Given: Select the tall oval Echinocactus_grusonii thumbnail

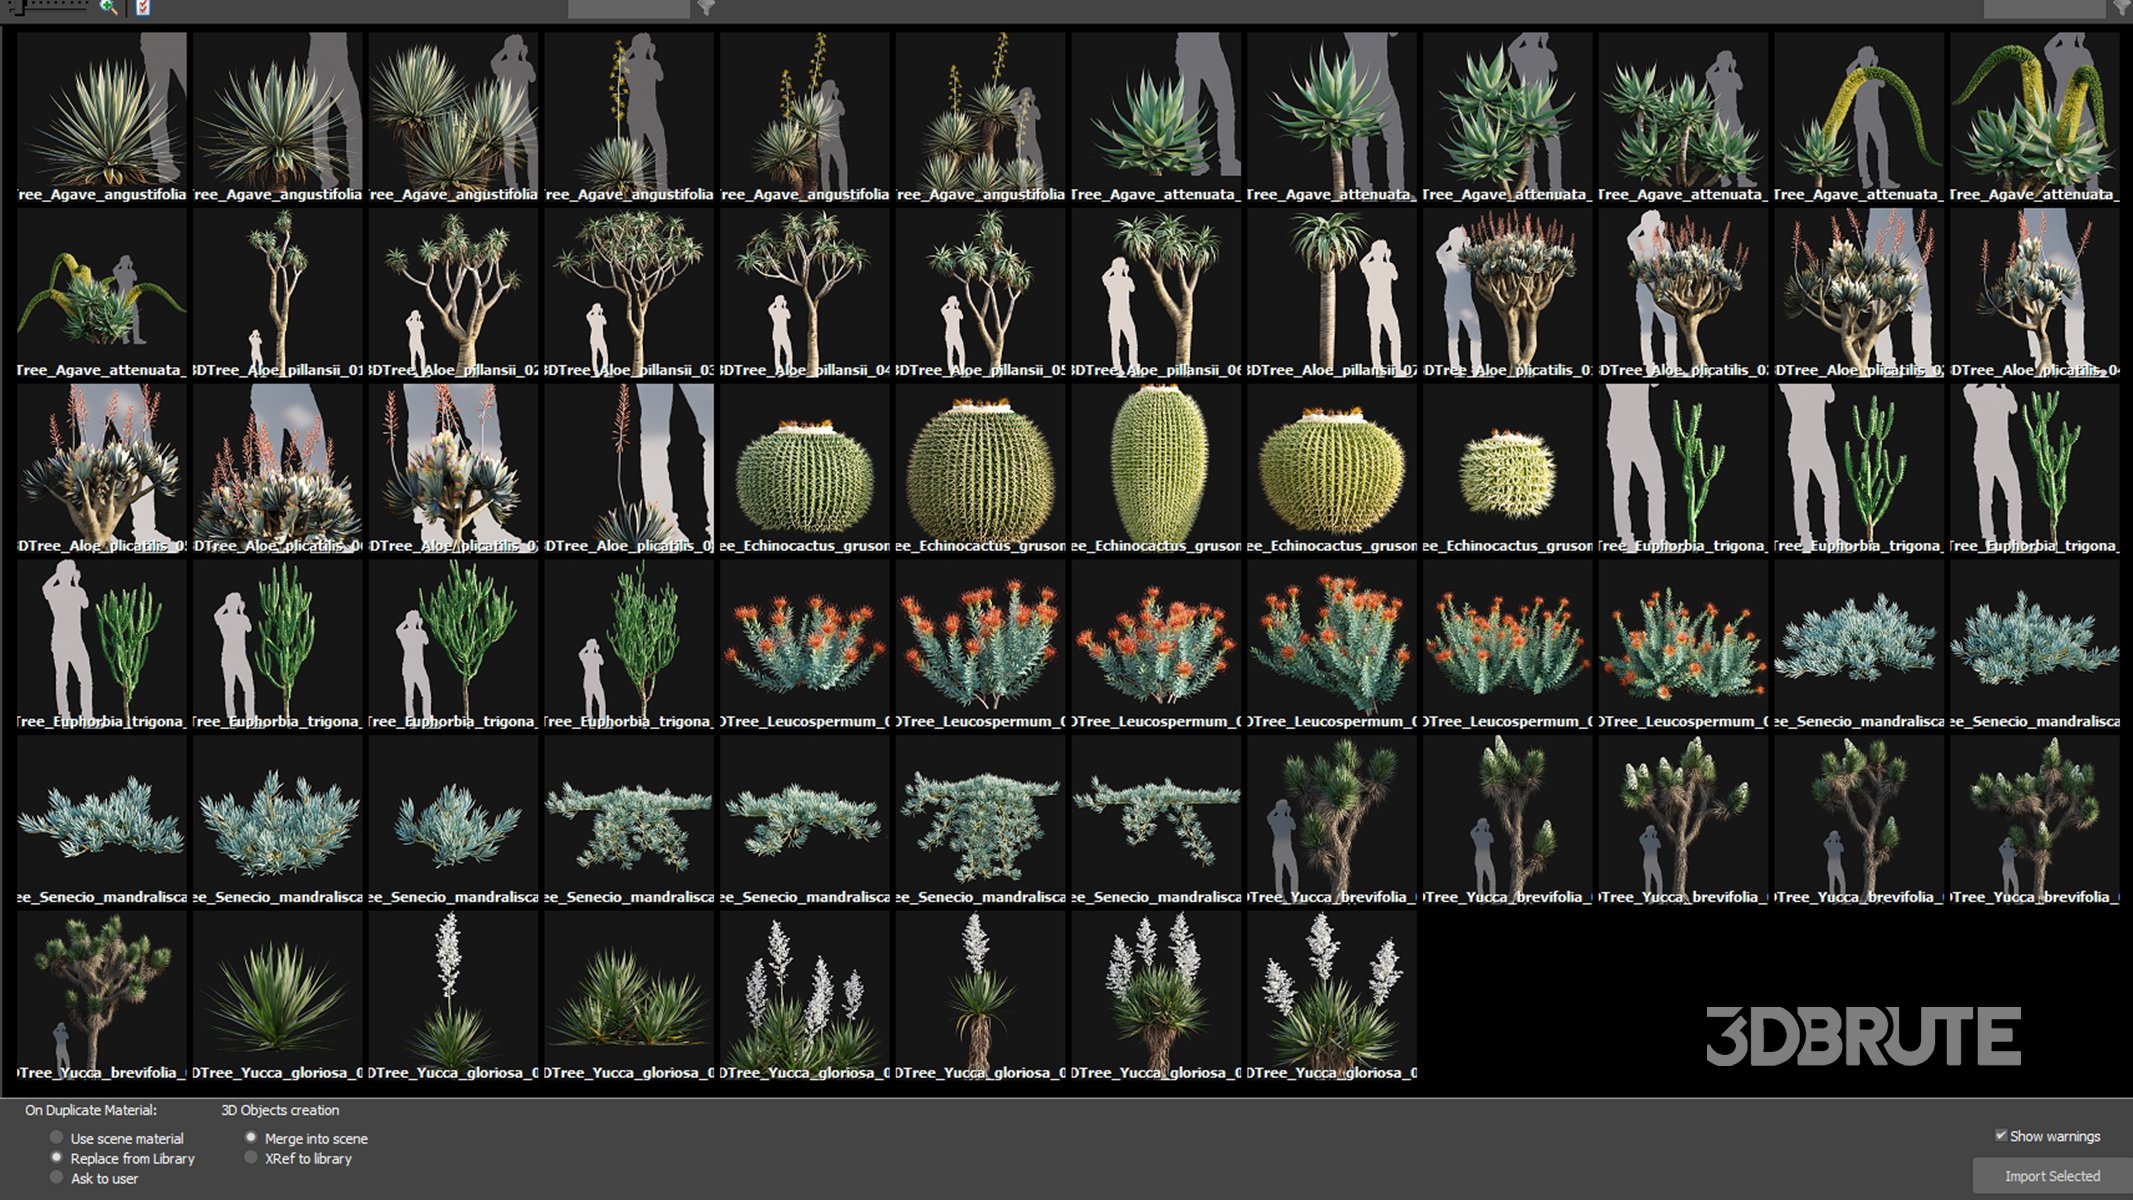Looking at the screenshot, I should [x=1155, y=465].
